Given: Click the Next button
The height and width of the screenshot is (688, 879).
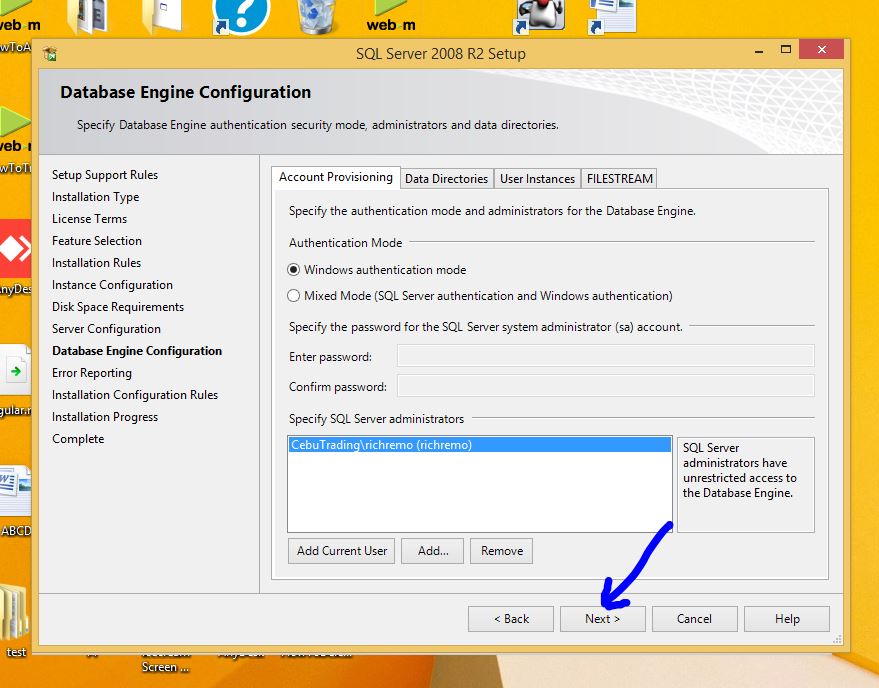Looking at the screenshot, I should tap(602, 619).
